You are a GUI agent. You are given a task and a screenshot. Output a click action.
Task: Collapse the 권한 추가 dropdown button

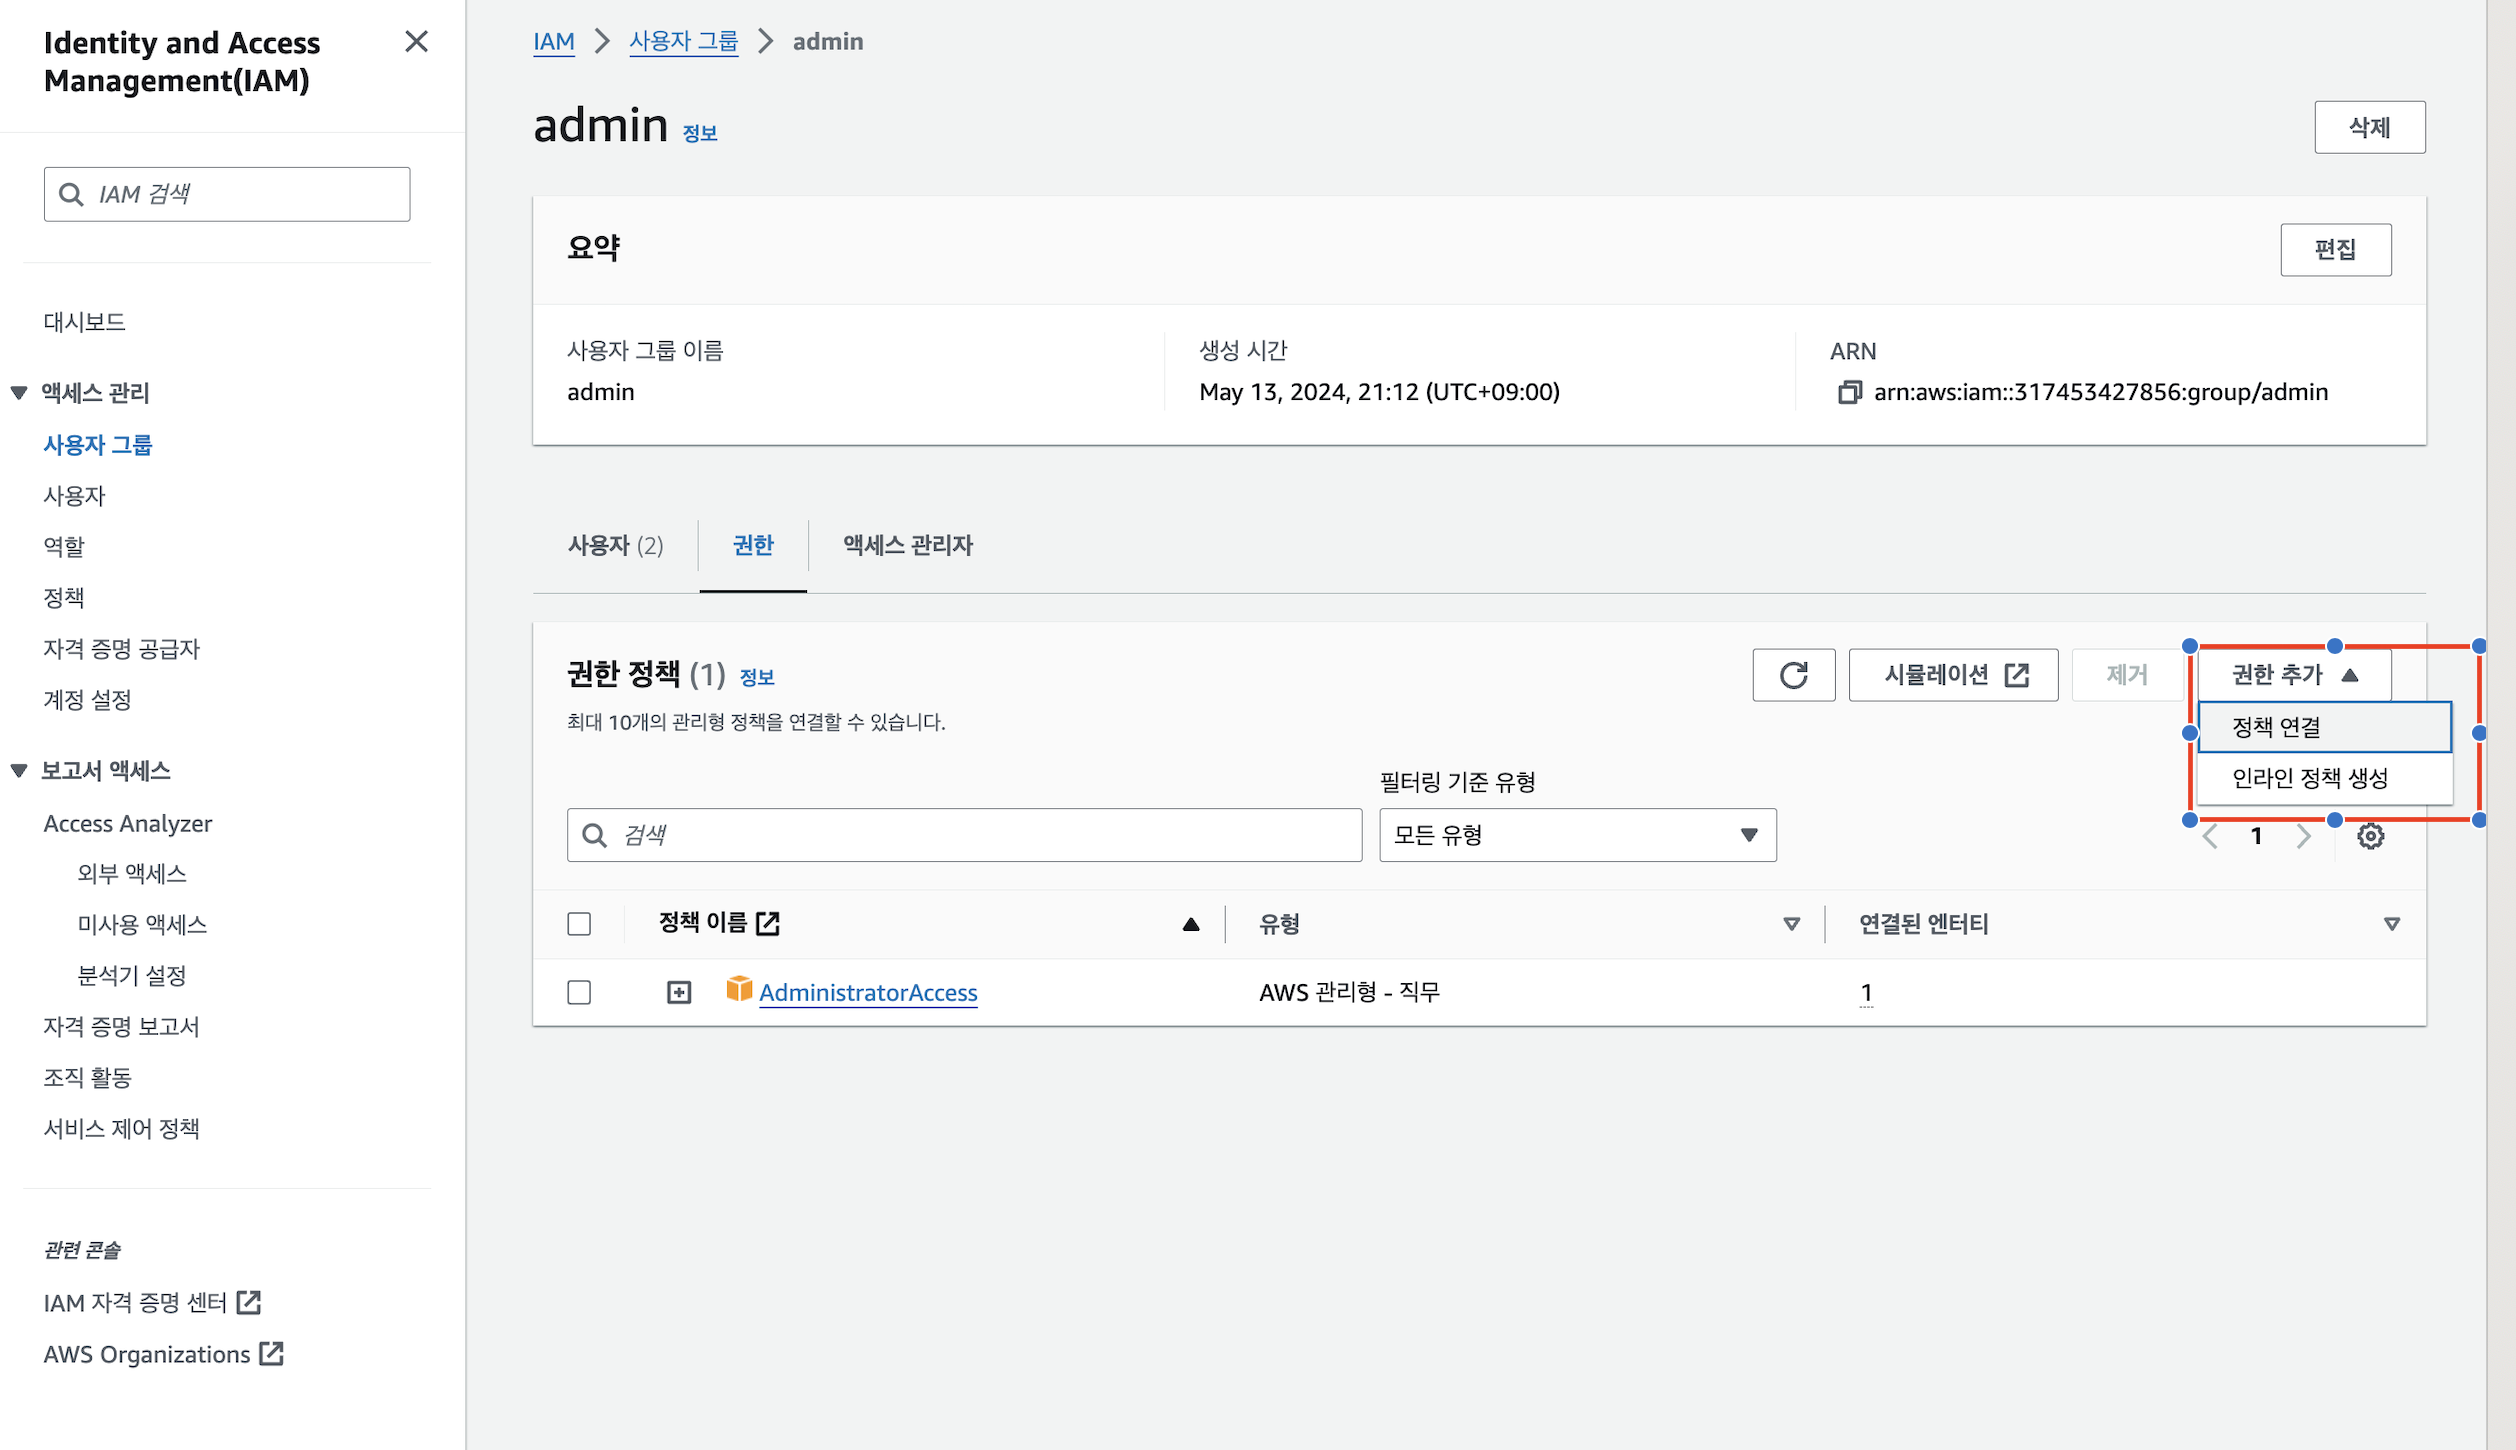click(2293, 675)
